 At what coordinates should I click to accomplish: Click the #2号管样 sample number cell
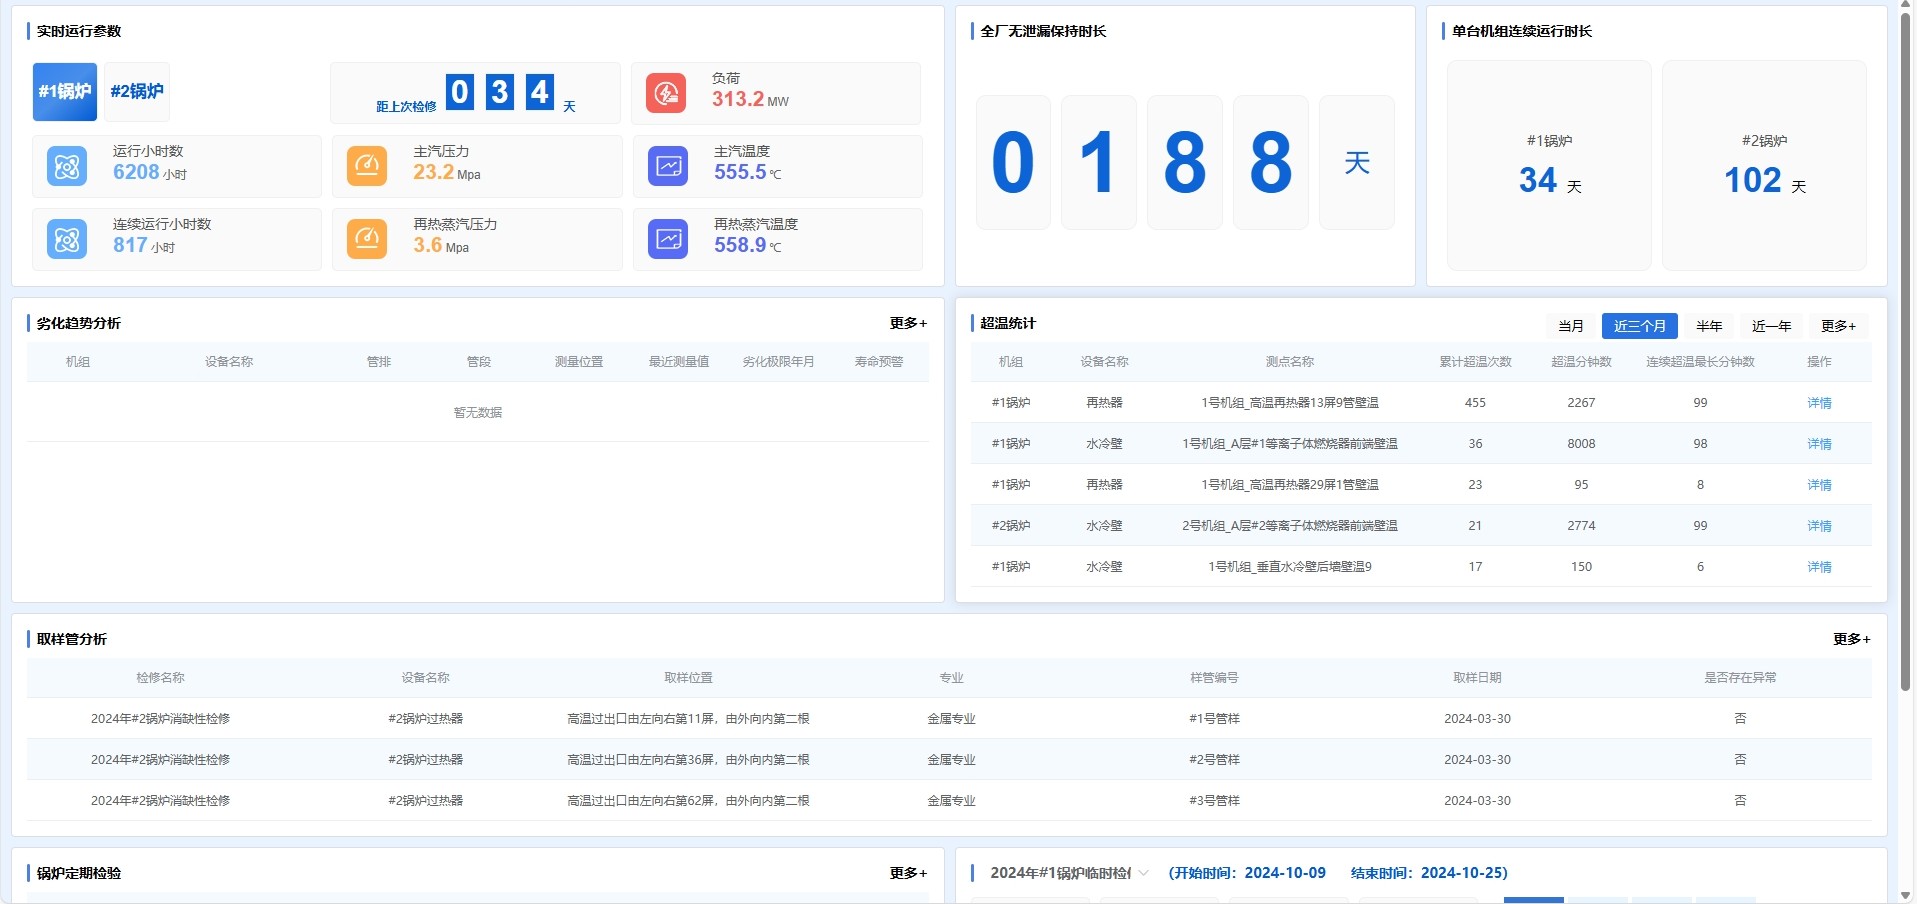pos(1214,760)
